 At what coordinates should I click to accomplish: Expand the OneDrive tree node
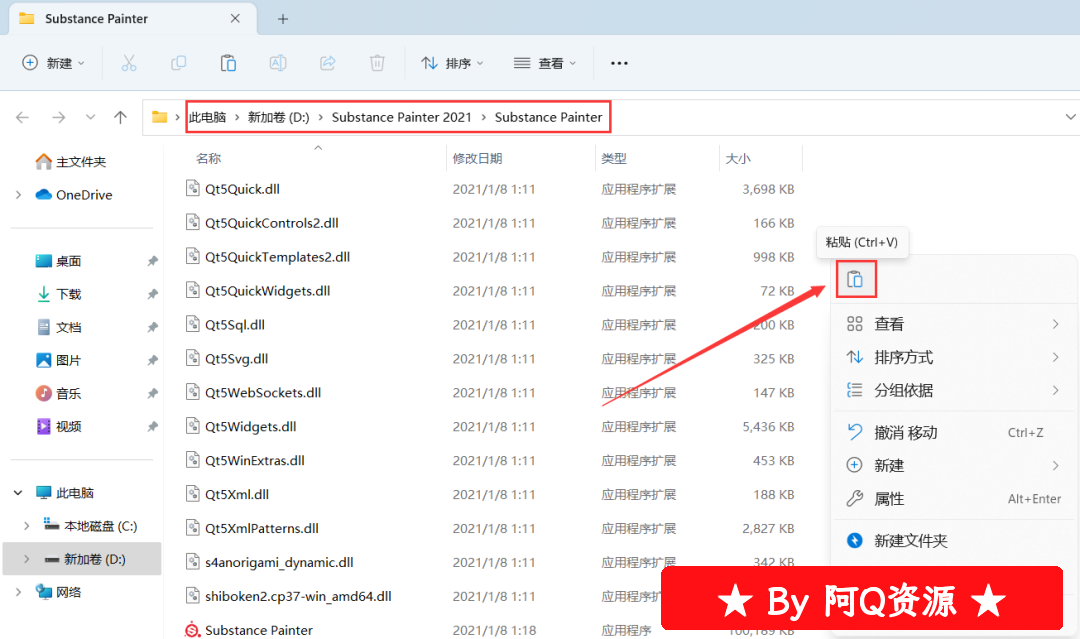19,195
